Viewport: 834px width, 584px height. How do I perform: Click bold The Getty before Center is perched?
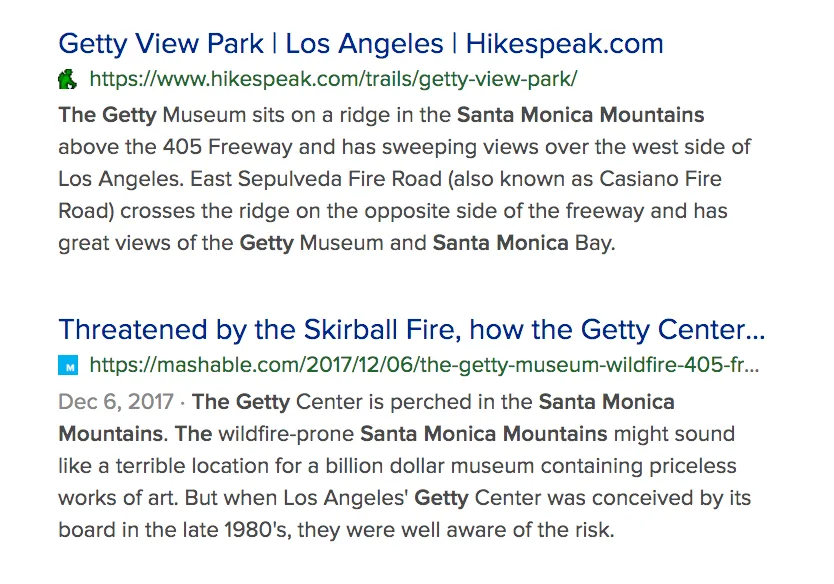click(x=241, y=402)
